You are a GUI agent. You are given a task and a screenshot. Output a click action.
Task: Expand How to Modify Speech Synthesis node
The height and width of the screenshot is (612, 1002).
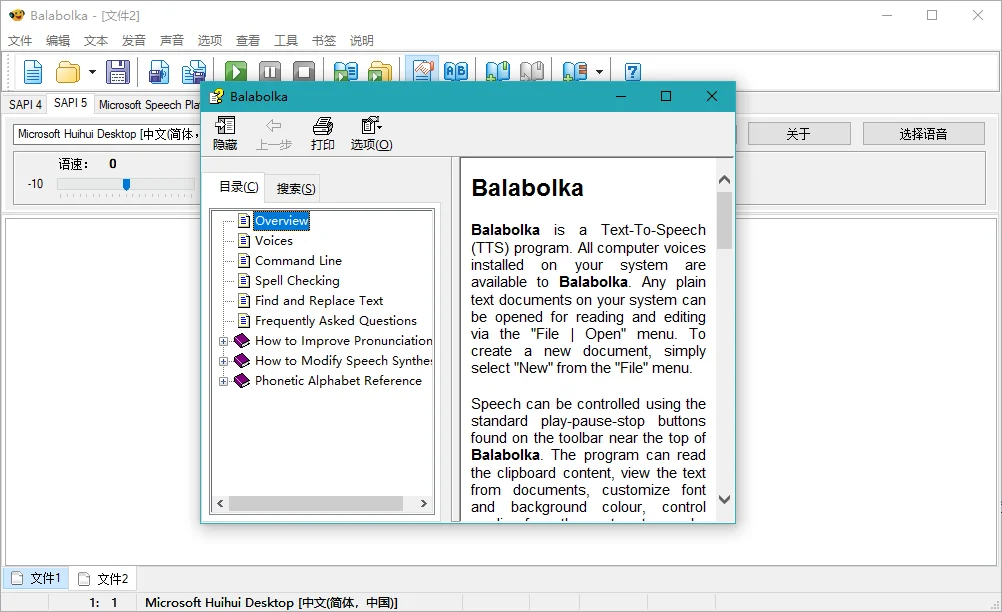[x=223, y=361]
